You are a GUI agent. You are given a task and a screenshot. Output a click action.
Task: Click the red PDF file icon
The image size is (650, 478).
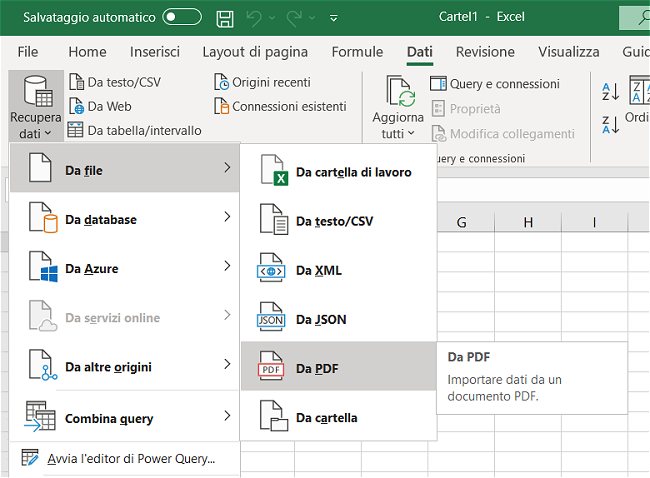[x=271, y=366]
